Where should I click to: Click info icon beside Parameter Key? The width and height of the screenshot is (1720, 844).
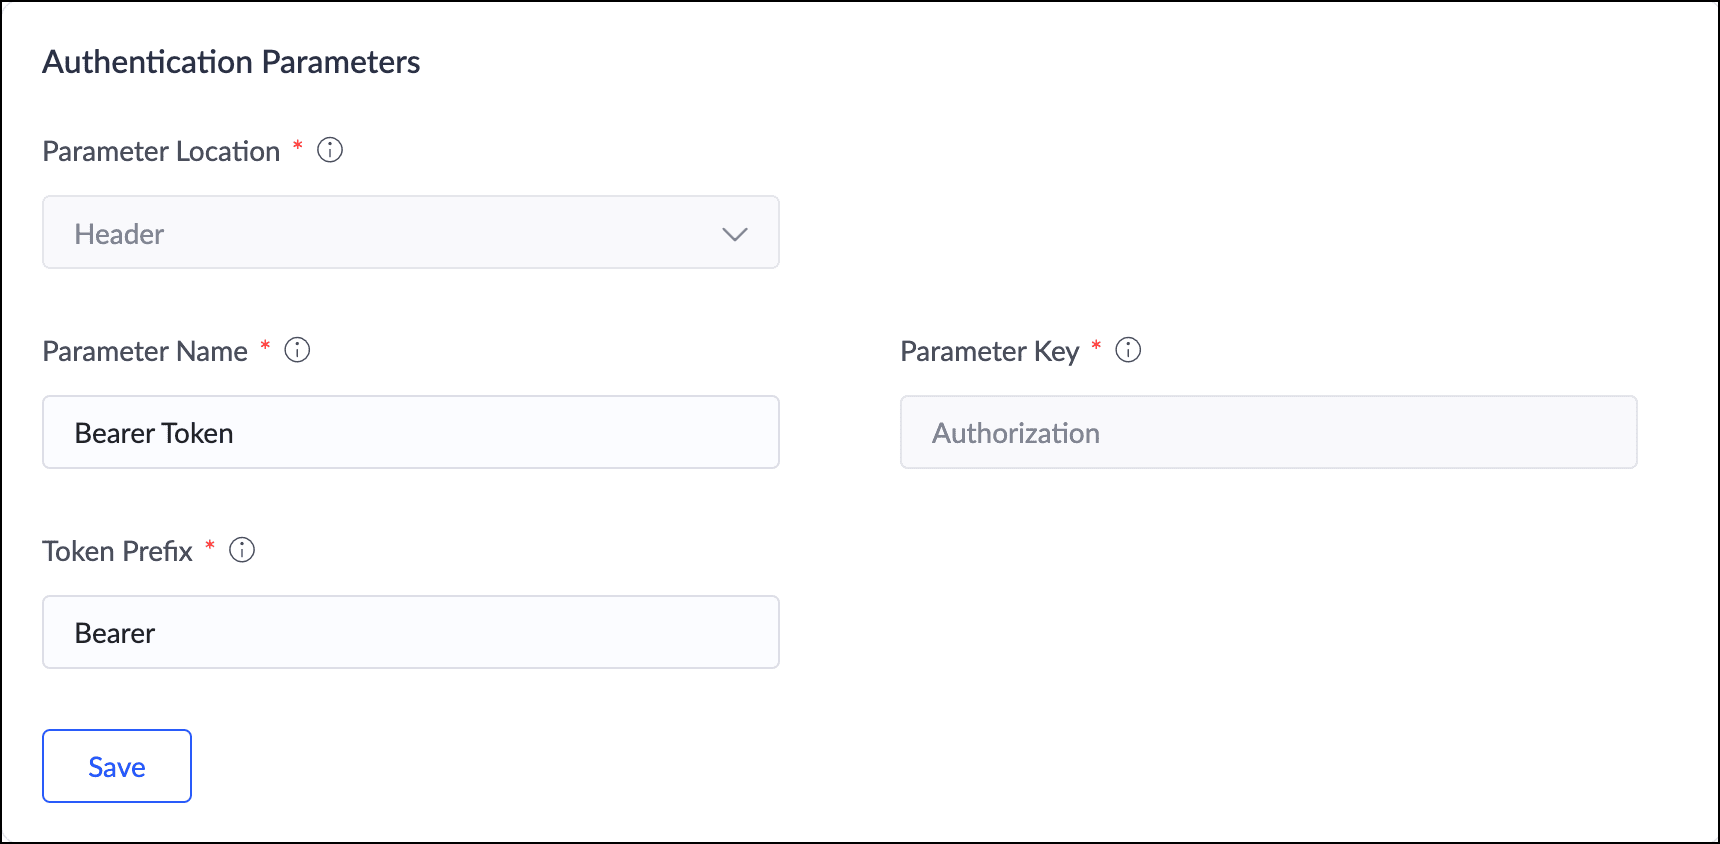tap(1128, 350)
